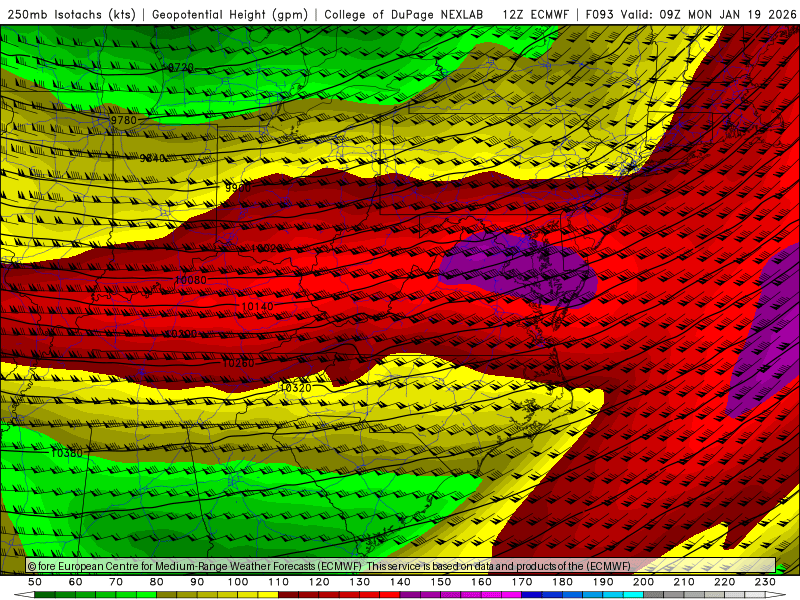Click the 140 value on the color scale
Screen dimensions: 800x600
(x=400, y=582)
